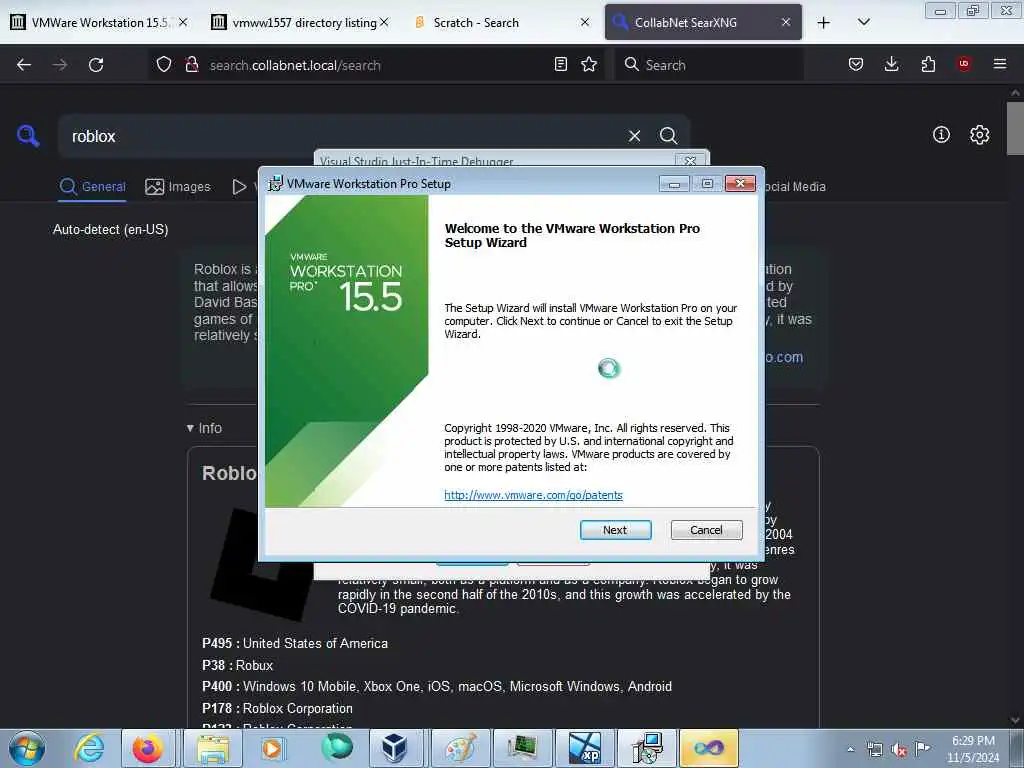This screenshot has width=1024, height=768.
Task: Open the taskbar clock showing 6:29 PM
Action: (973, 749)
